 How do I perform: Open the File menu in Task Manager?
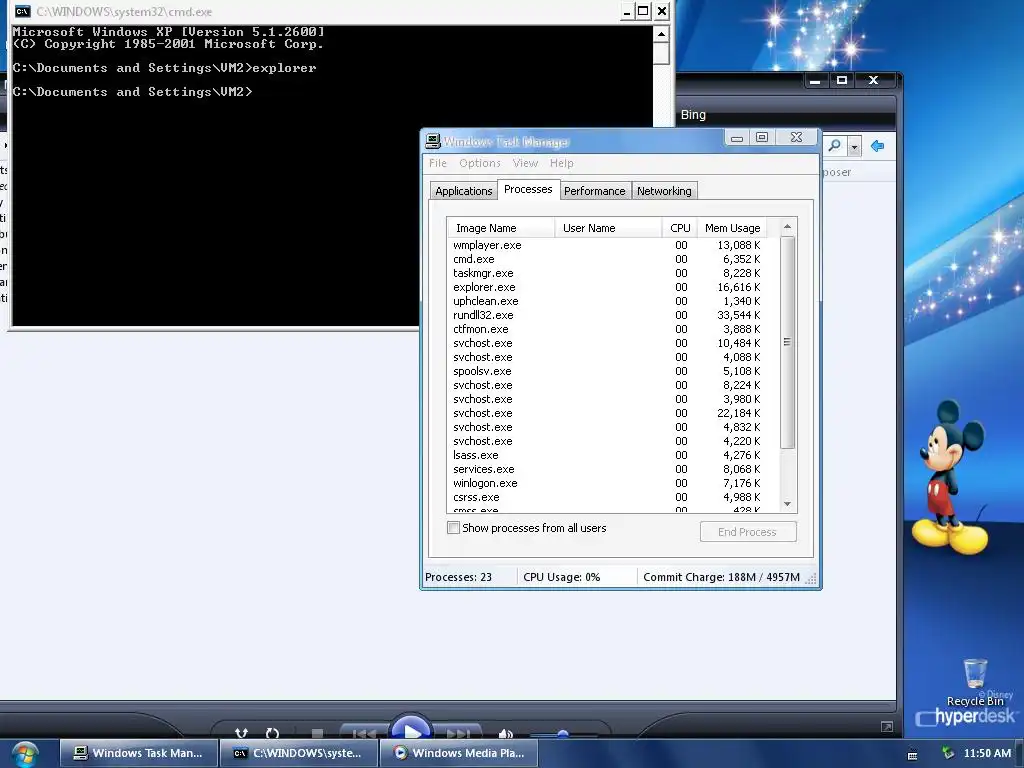(x=438, y=163)
